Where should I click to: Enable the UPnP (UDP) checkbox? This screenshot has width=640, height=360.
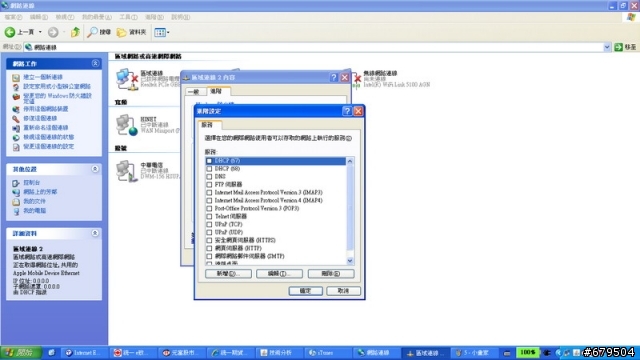point(209,232)
